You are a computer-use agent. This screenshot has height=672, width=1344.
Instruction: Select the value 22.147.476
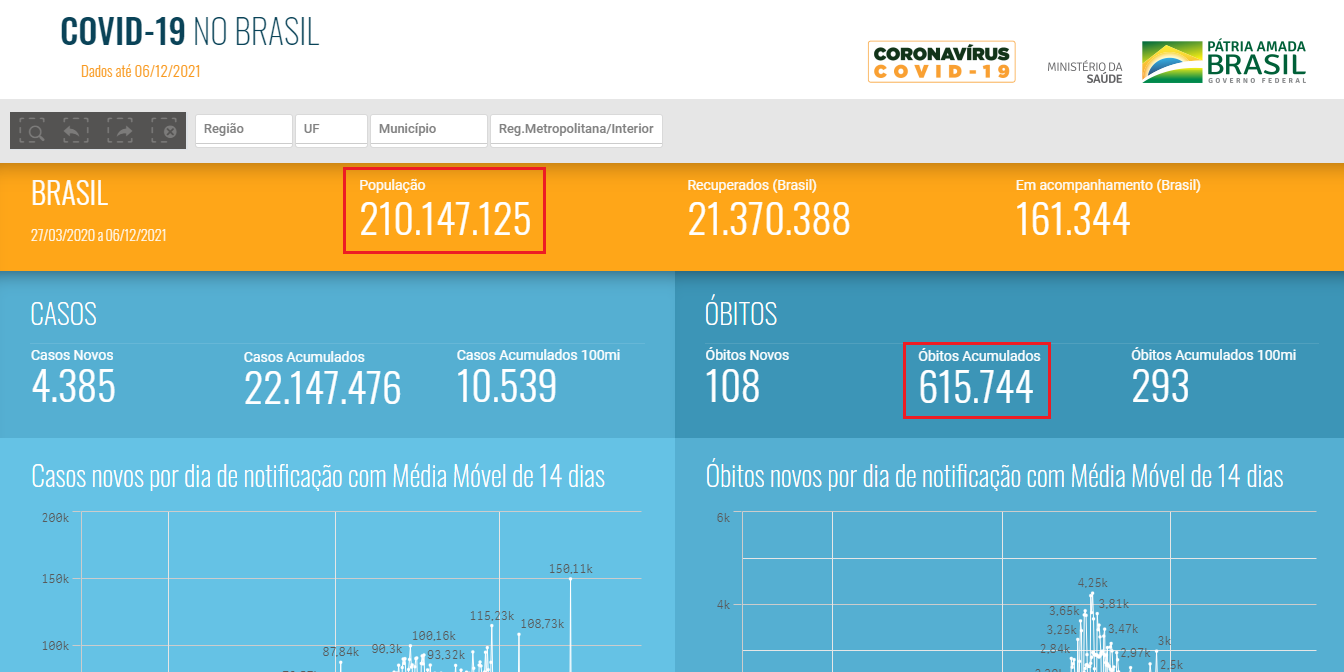[x=322, y=389]
